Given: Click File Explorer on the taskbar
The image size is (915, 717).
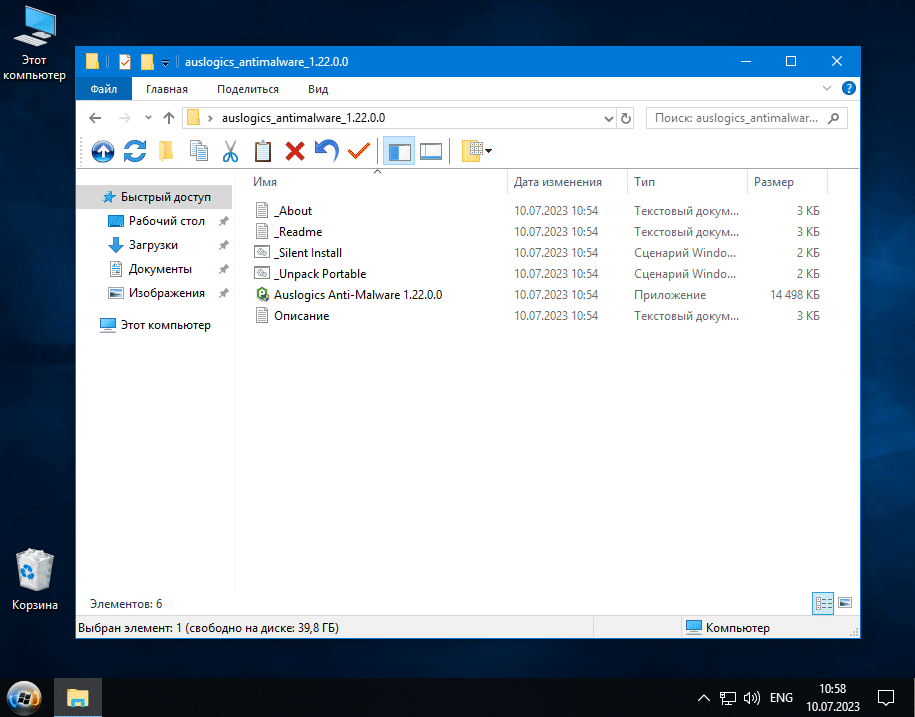Looking at the screenshot, I should point(78,698).
